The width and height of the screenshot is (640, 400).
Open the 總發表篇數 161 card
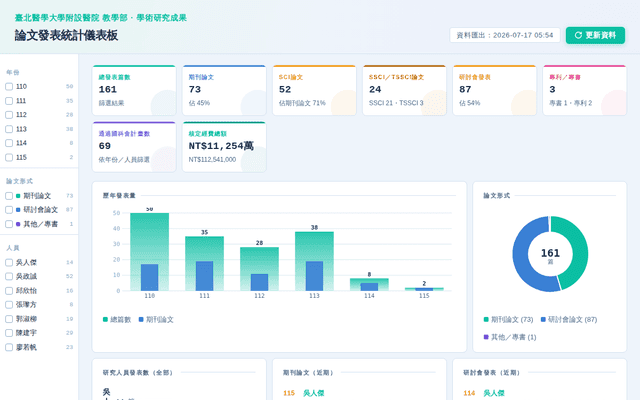point(134,90)
